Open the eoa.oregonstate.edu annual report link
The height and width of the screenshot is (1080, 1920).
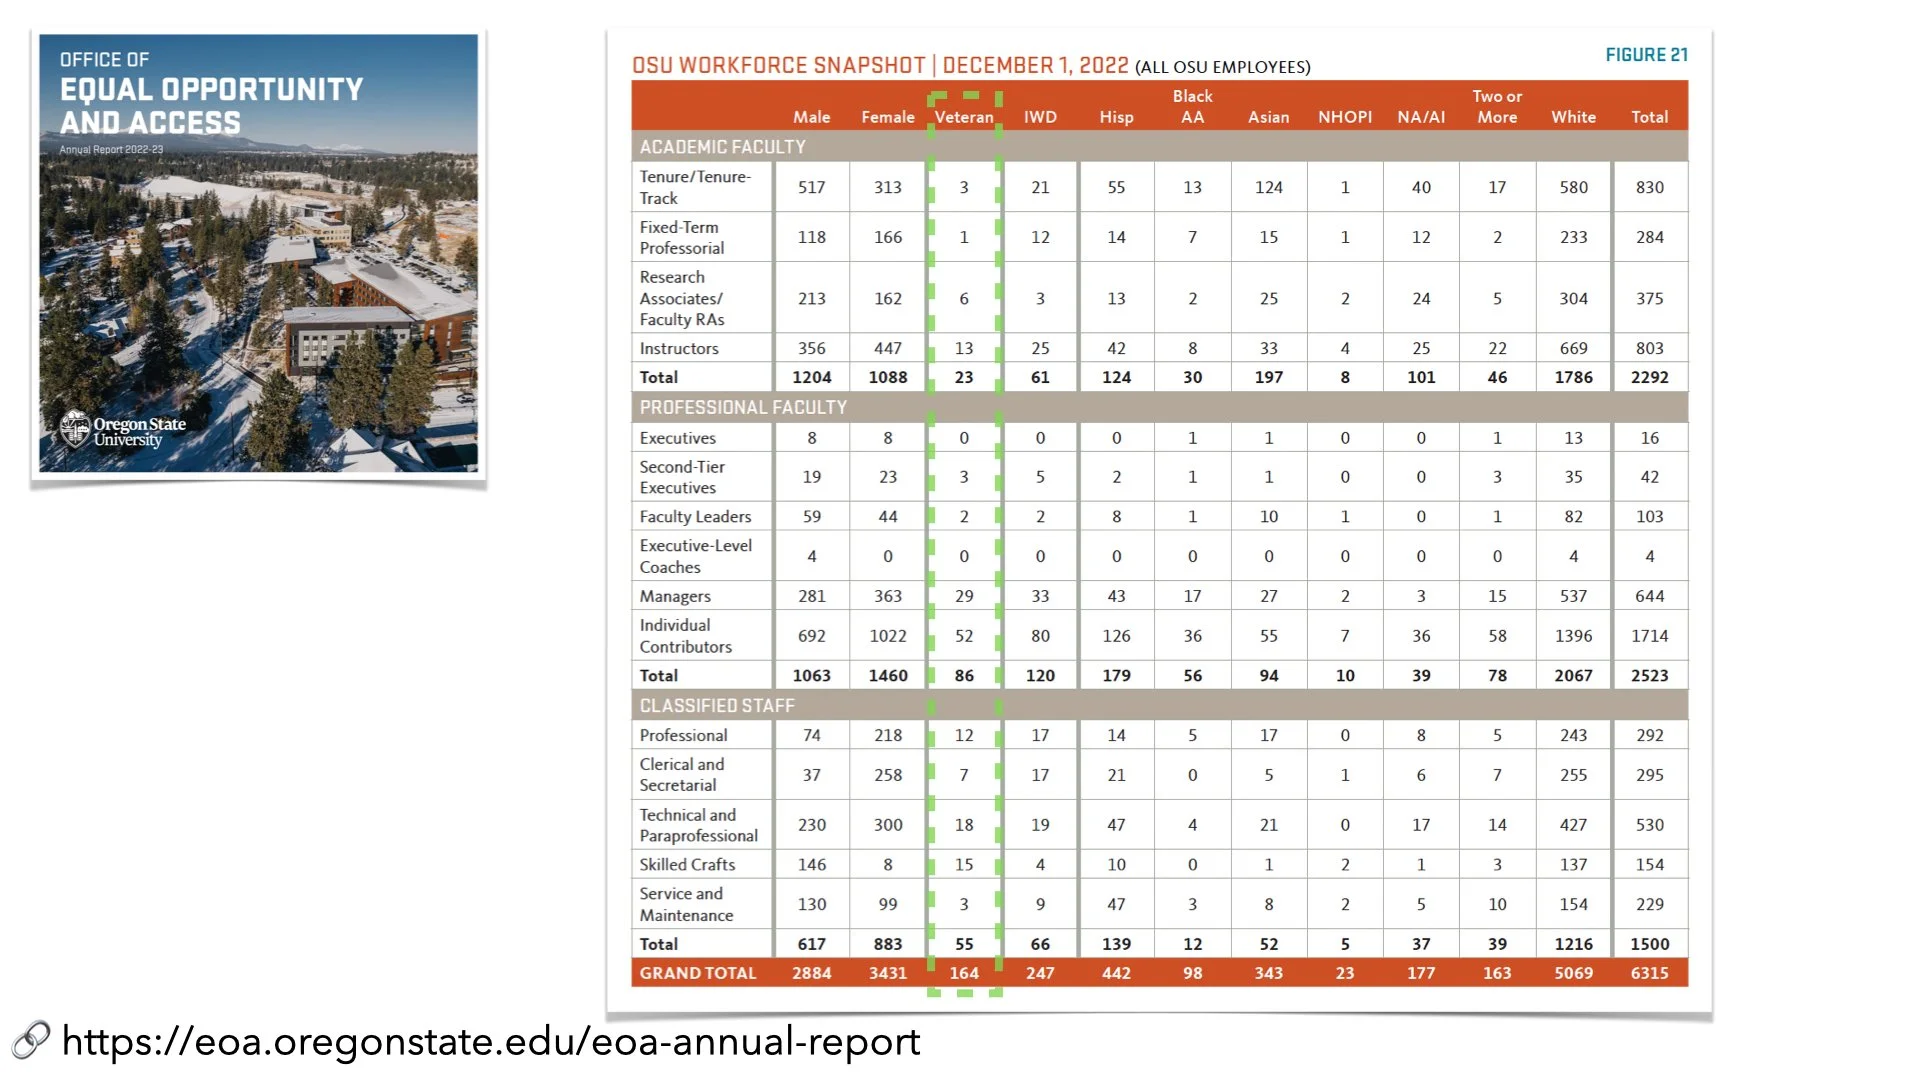490,1042
